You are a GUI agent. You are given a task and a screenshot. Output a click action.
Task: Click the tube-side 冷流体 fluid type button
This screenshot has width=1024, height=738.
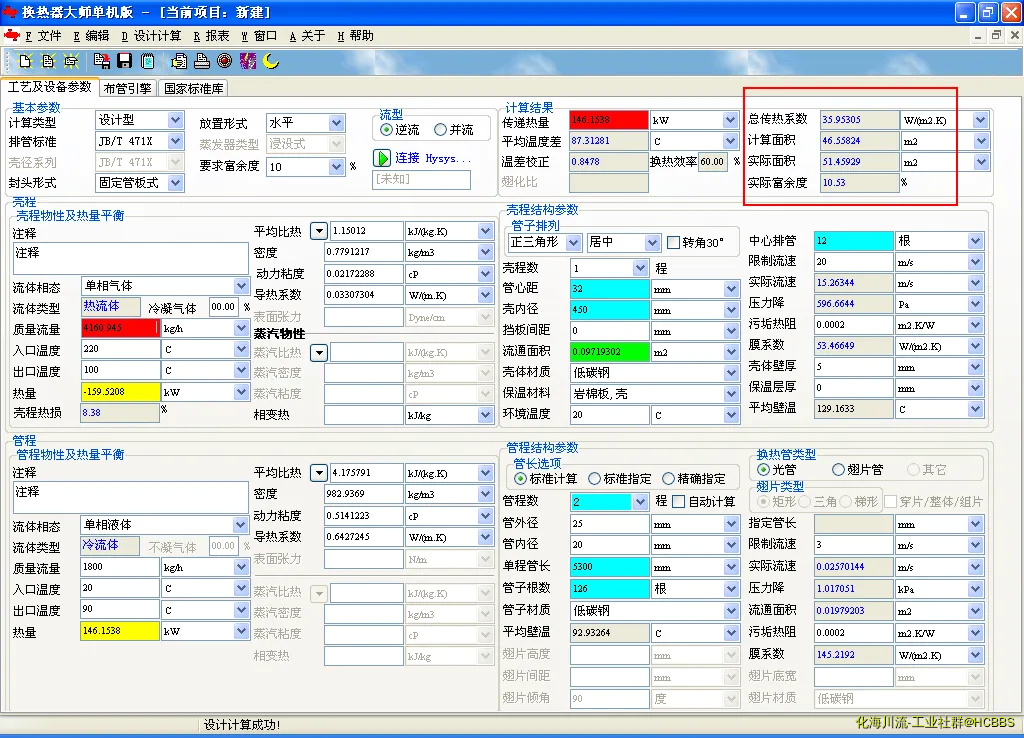[110, 545]
